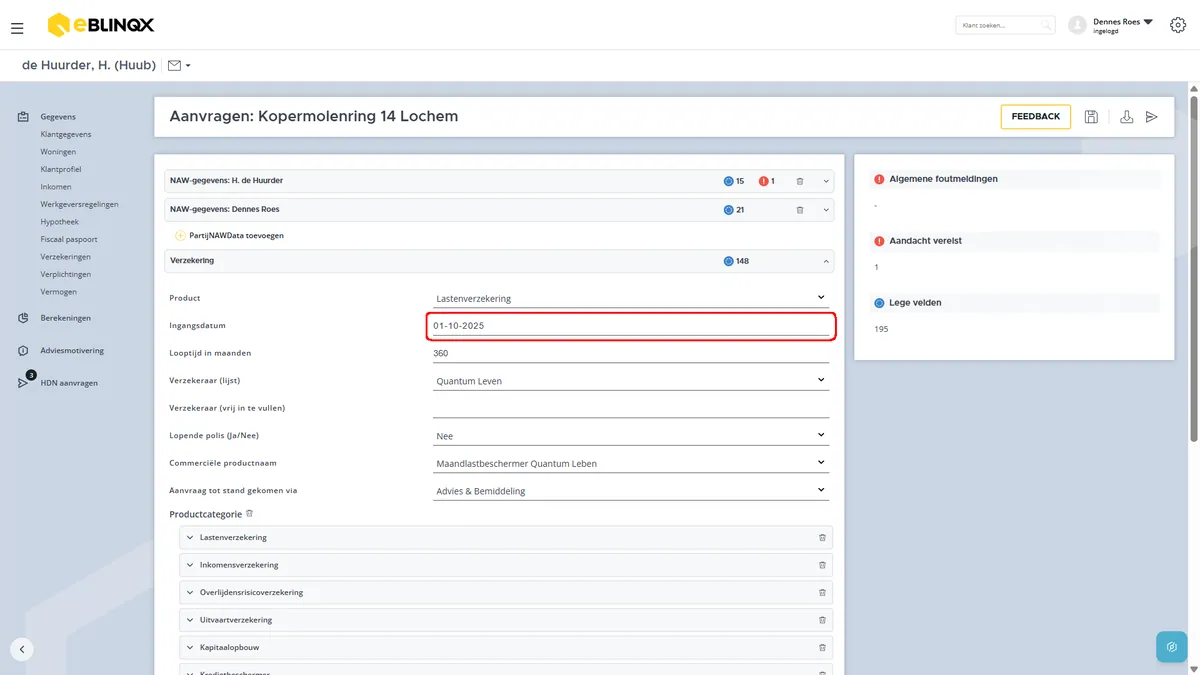Remove the Overlijdensrisicoverzekering category row
Screen dimensions: 1200x675
[822, 593]
